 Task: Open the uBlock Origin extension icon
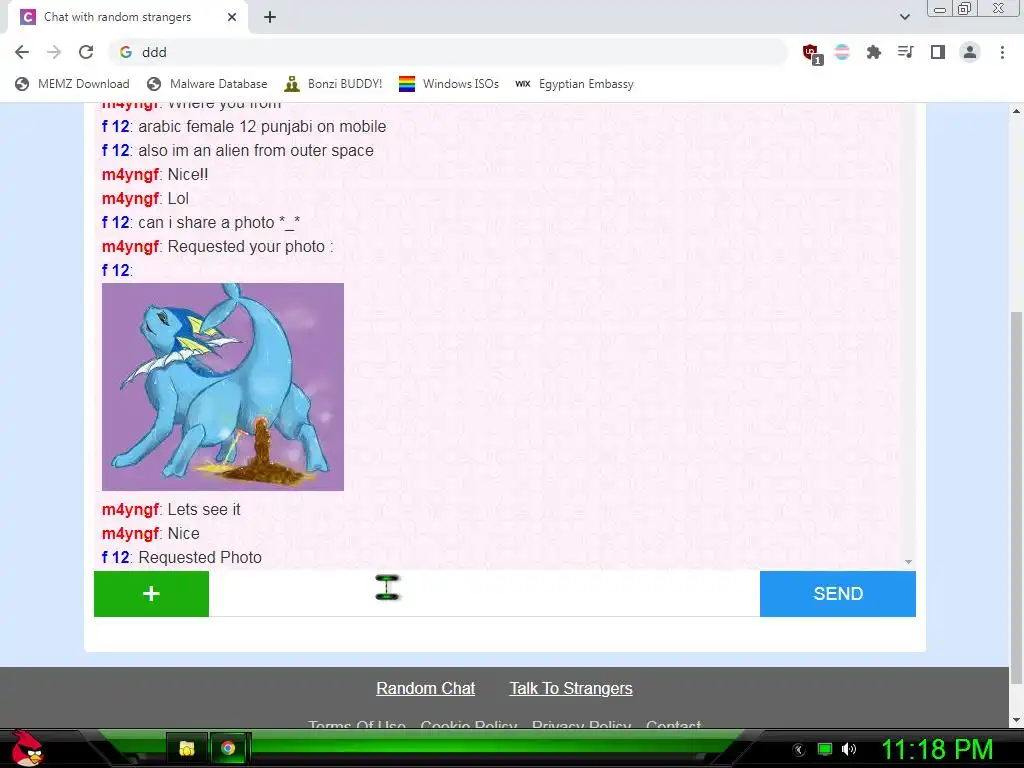coord(812,53)
